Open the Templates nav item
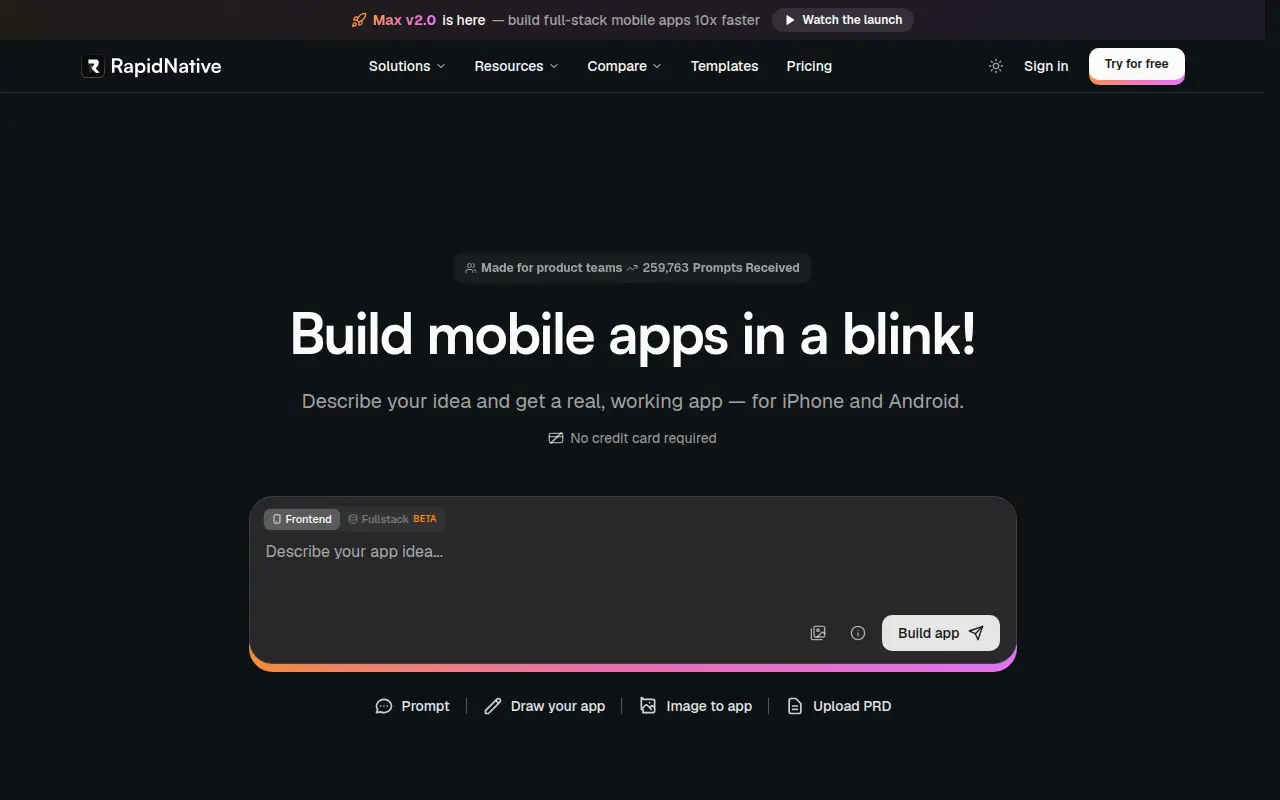Screen dimensions: 1280x800 724,66
